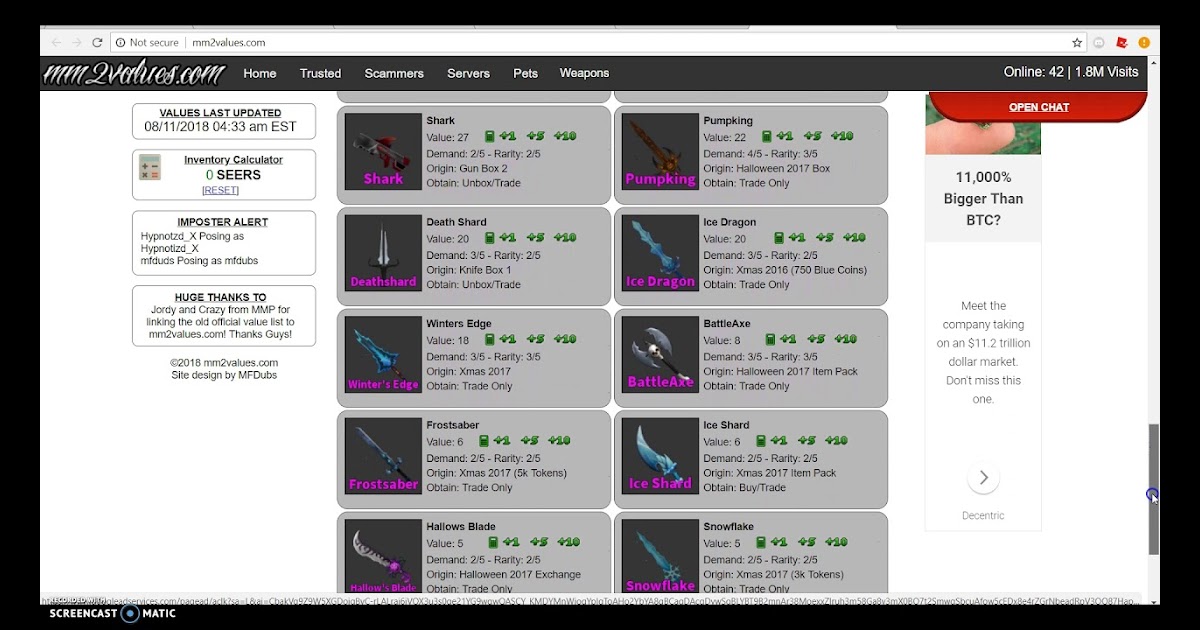Add +10 to Frostsaber
Screen dimensions: 1200x630
click(559, 441)
